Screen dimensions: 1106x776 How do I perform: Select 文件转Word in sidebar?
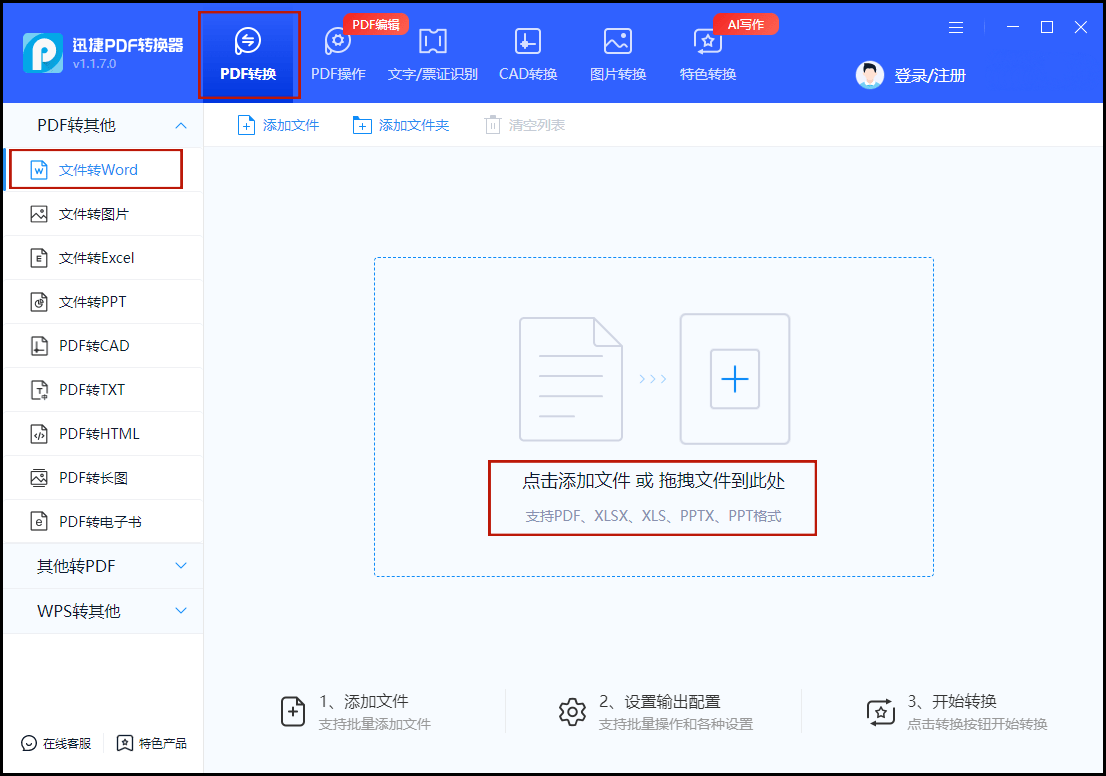pyautogui.click(x=103, y=170)
